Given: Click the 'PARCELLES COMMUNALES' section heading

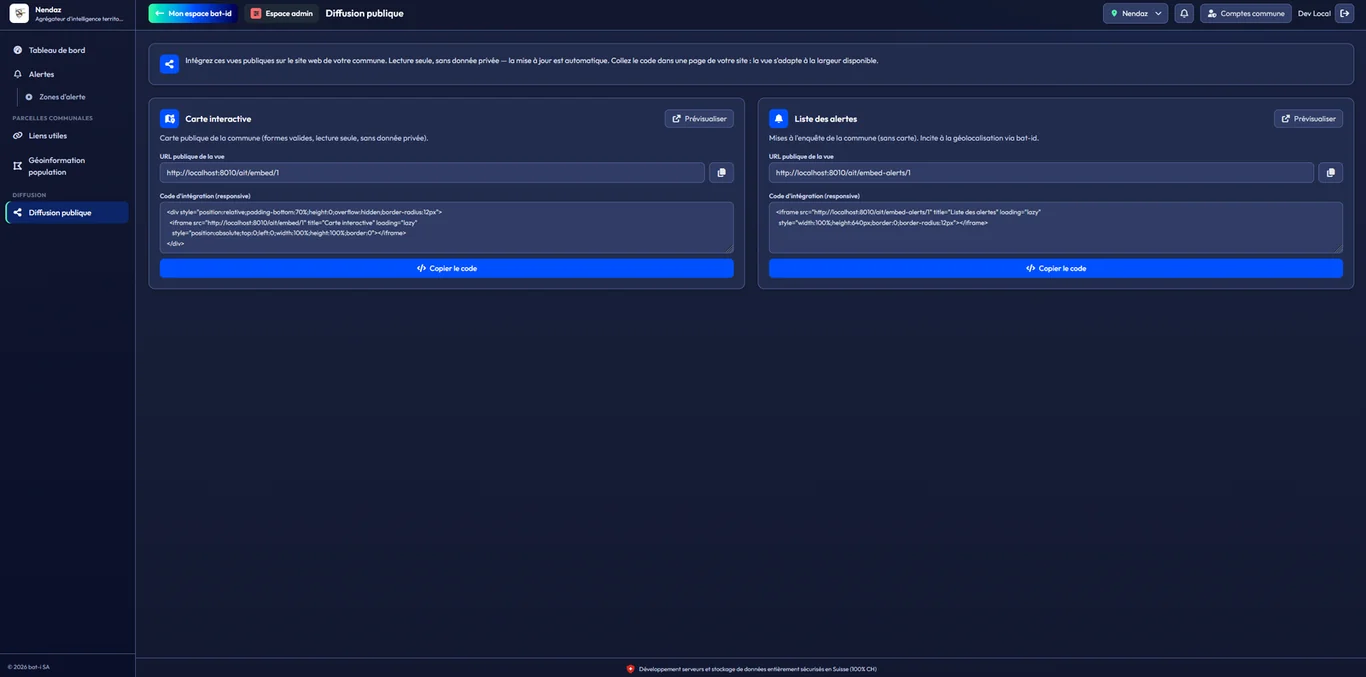Looking at the screenshot, I should [52, 118].
